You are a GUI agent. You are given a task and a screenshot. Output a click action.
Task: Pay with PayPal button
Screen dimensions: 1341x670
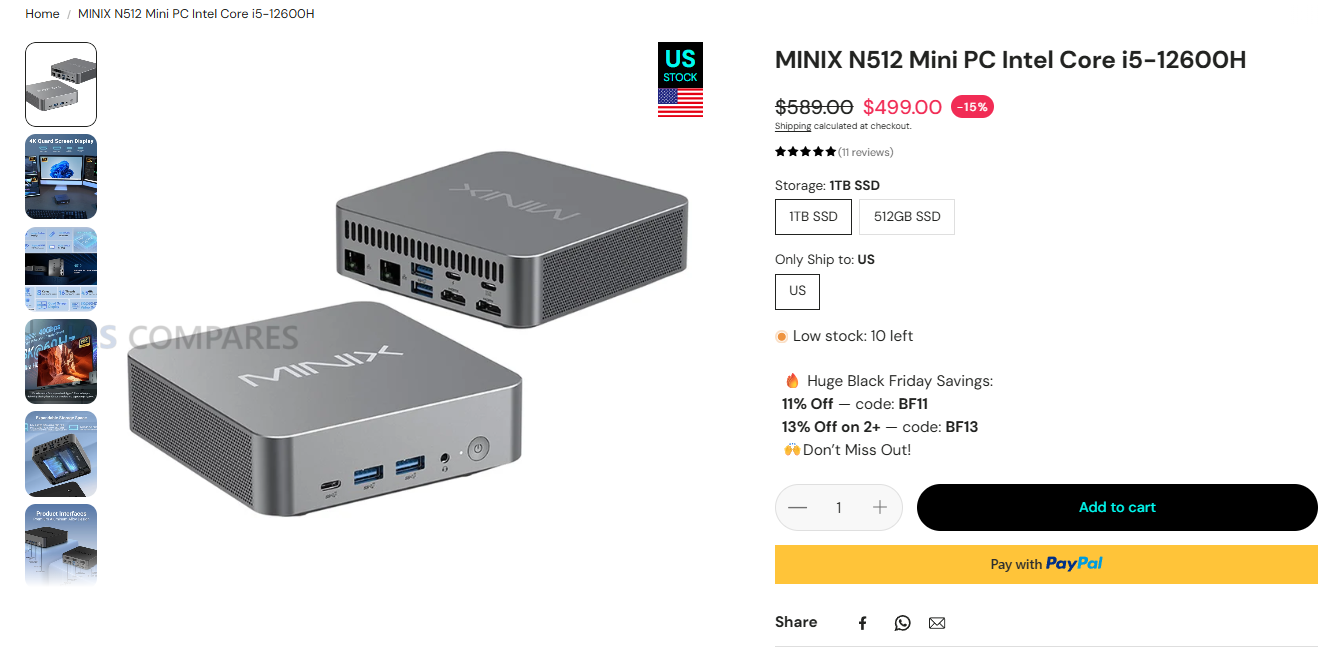click(x=1046, y=564)
